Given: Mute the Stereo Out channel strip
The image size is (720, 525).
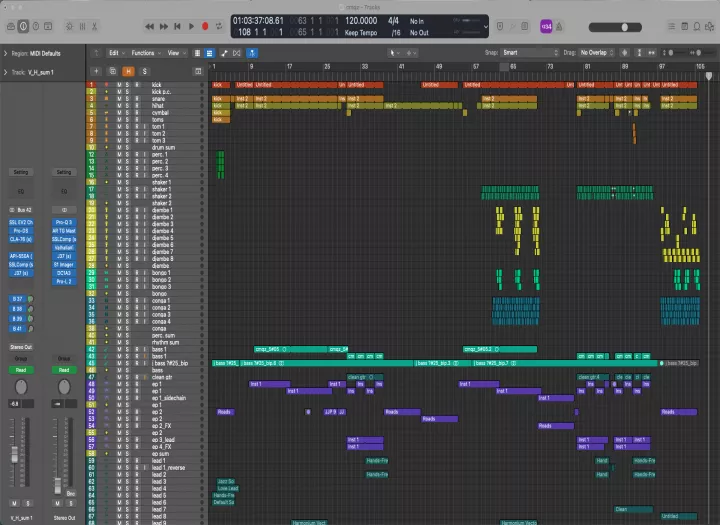Looking at the screenshot, I should (57, 503).
